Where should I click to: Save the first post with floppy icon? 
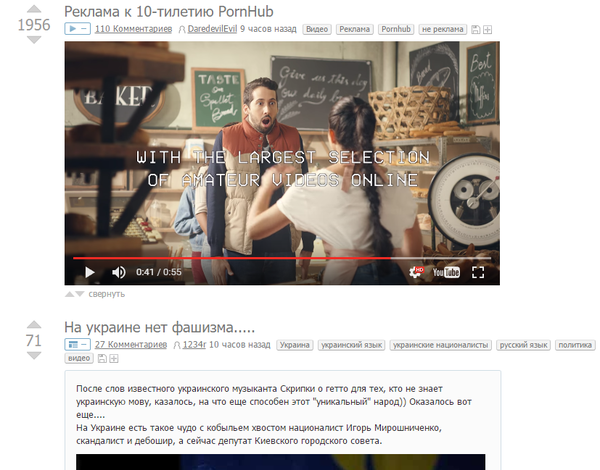[476, 30]
